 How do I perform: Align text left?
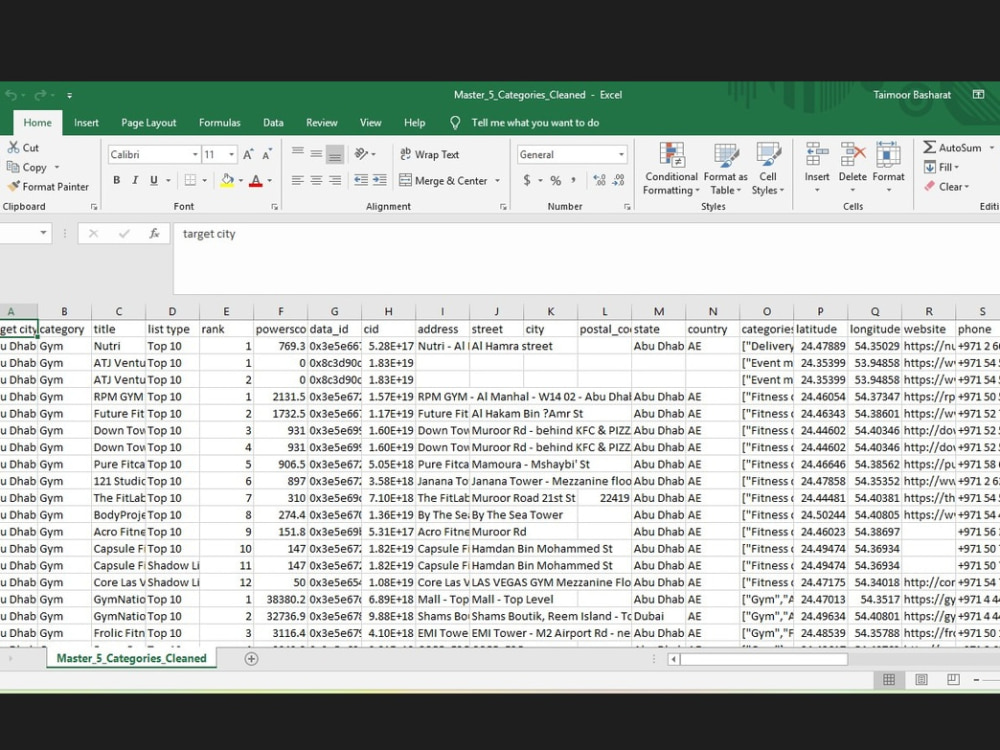click(x=298, y=180)
